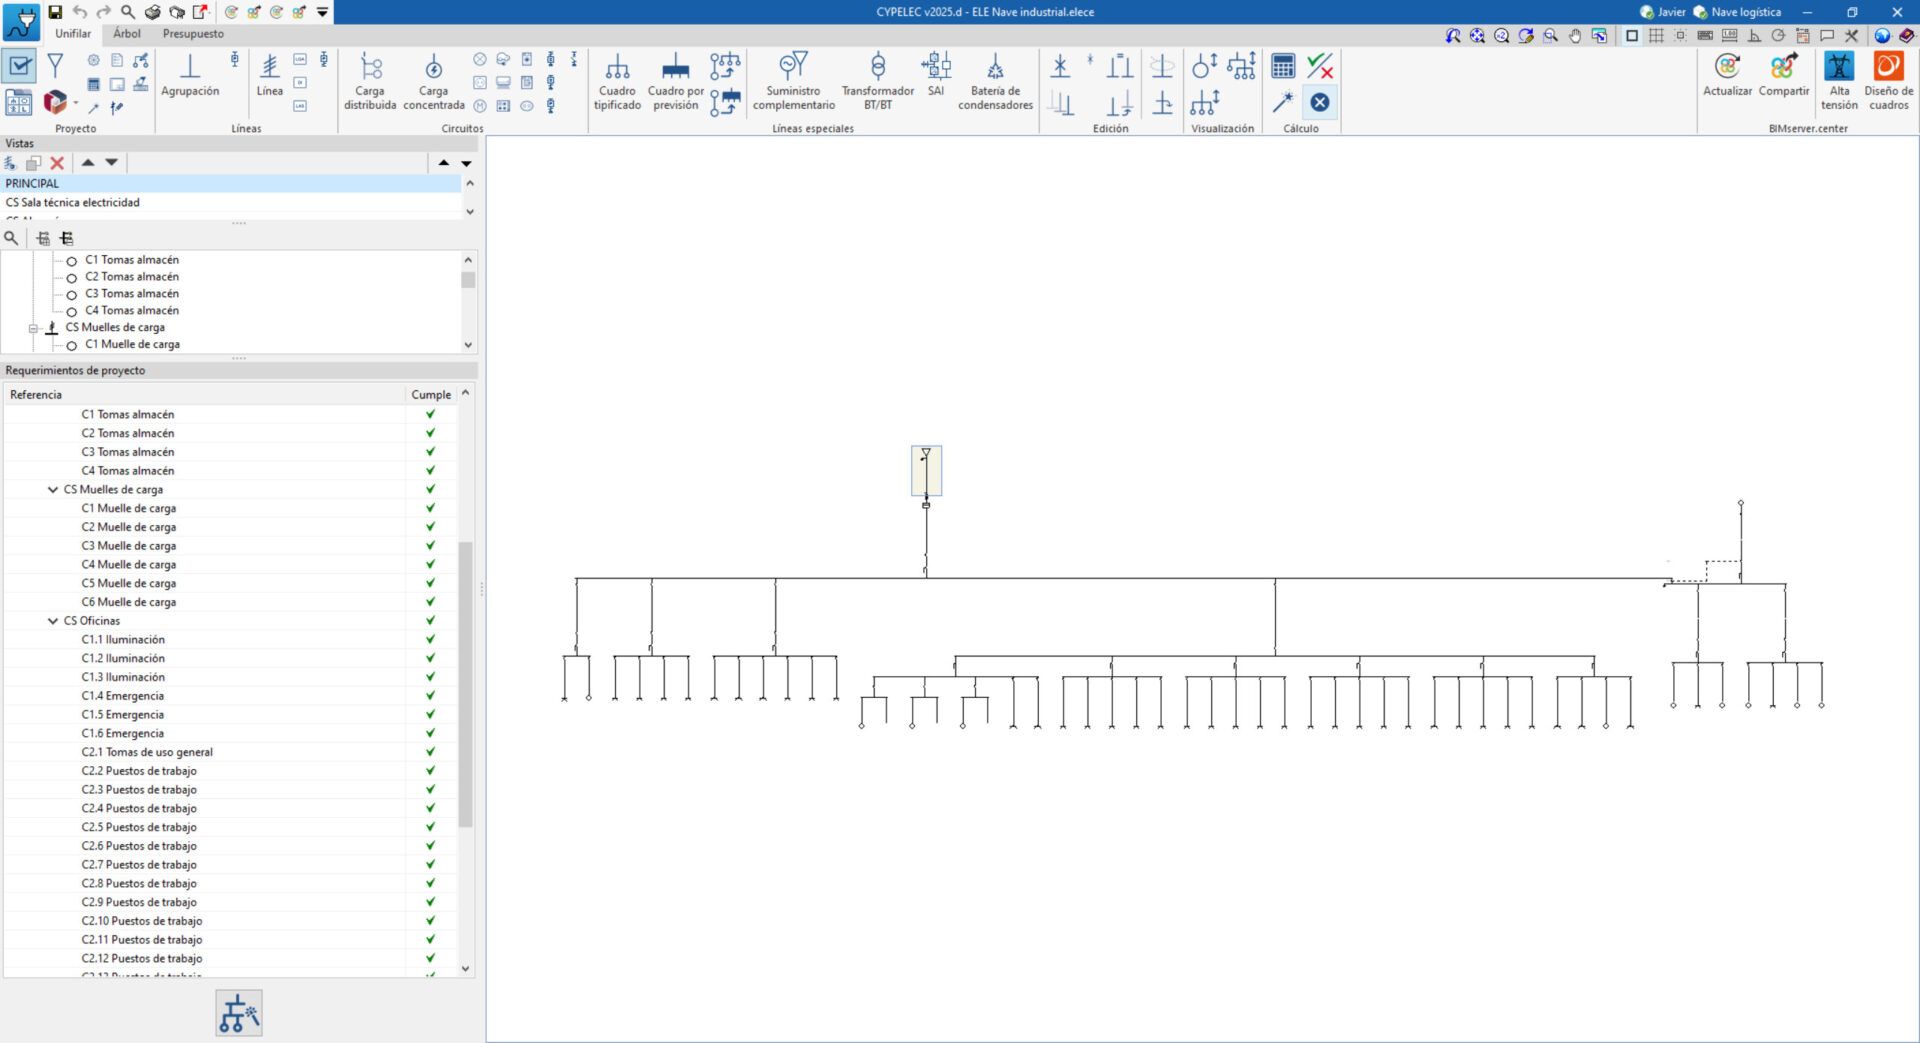
Task: Select CS Sala técnica electricidad view
Action: pos(73,203)
